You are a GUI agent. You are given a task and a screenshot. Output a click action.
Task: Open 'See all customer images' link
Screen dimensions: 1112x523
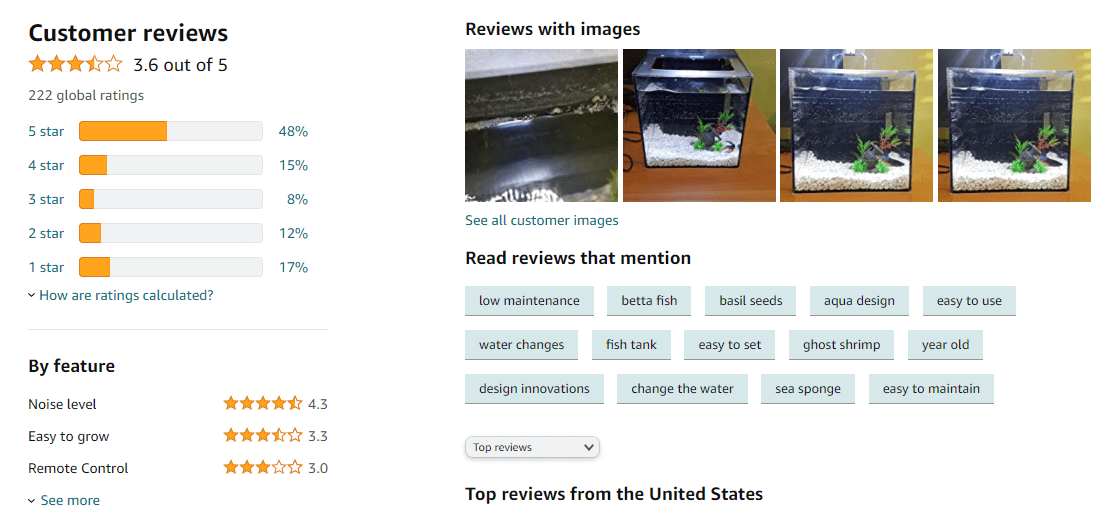pos(542,220)
